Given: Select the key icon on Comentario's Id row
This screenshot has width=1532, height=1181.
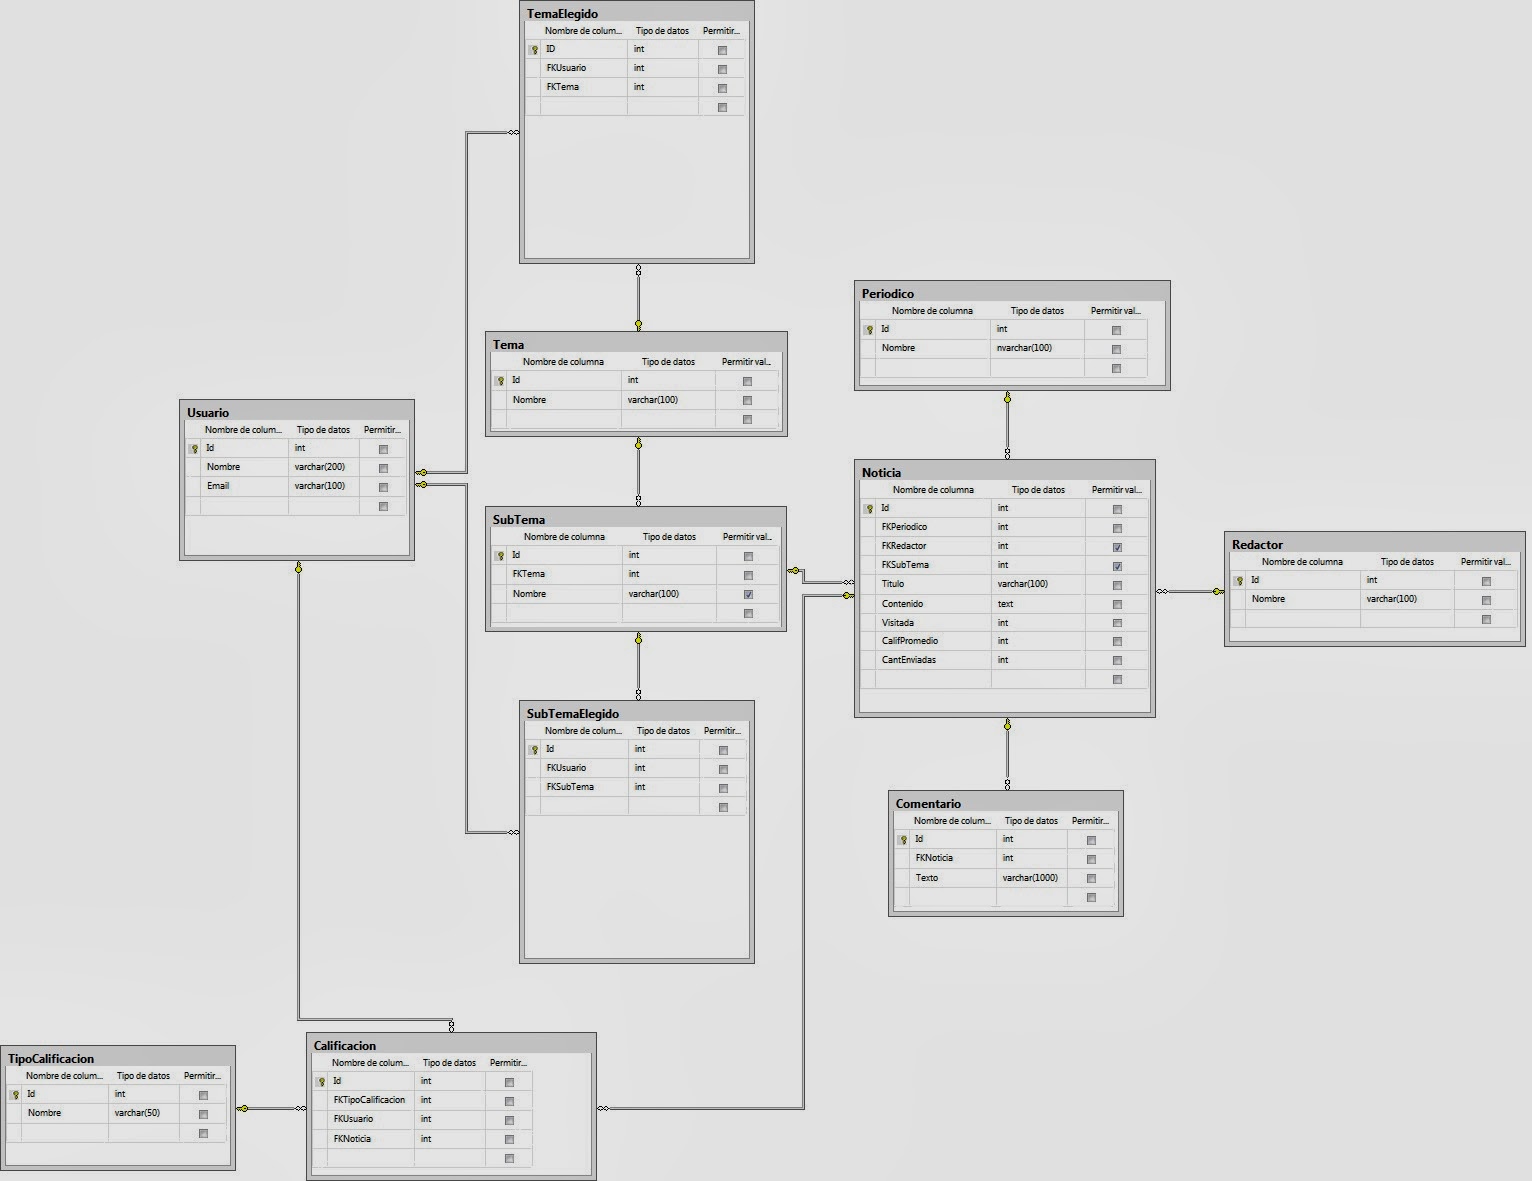Looking at the screenshot, I should click(905, 839).
